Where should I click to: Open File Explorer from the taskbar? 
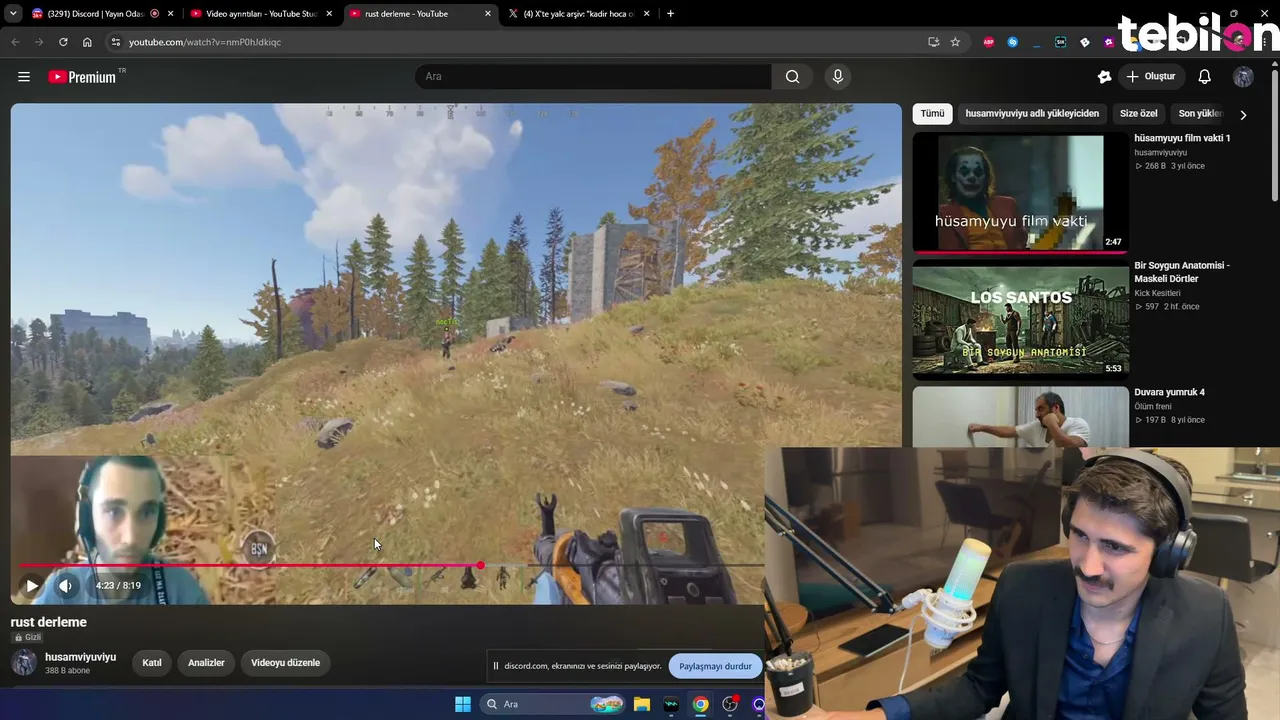pos(642,704)
